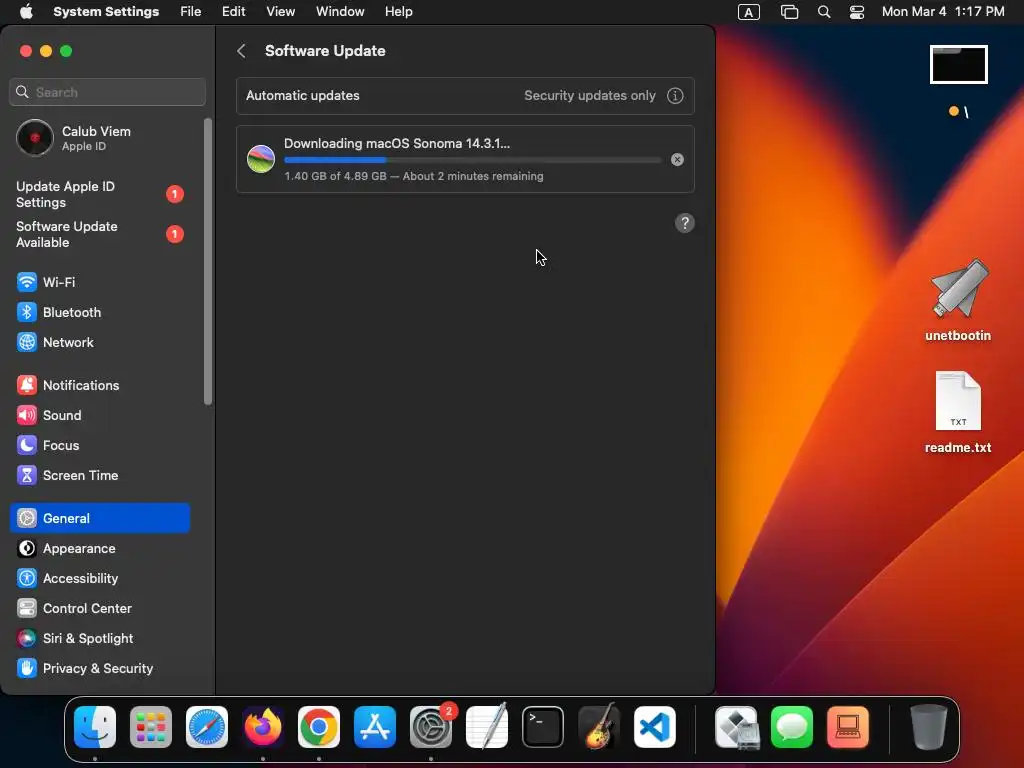
Task: Open Calub Viem Apple ID profile
Action: 100,138
